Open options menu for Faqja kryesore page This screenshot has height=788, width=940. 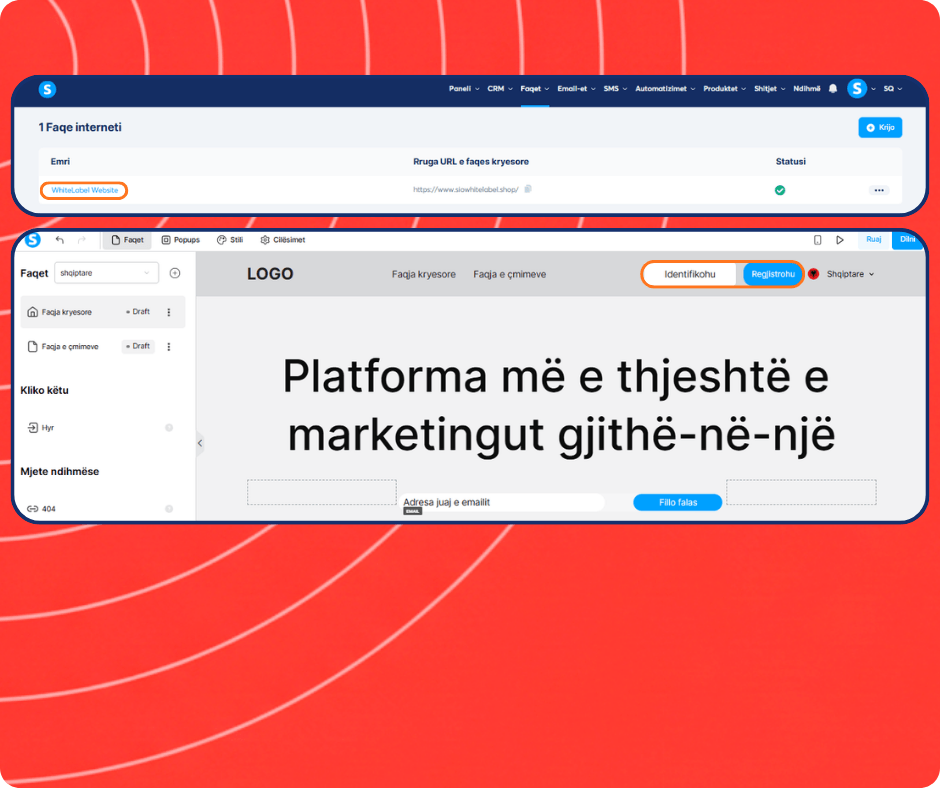pyautogui.click(x=169, y=312)
